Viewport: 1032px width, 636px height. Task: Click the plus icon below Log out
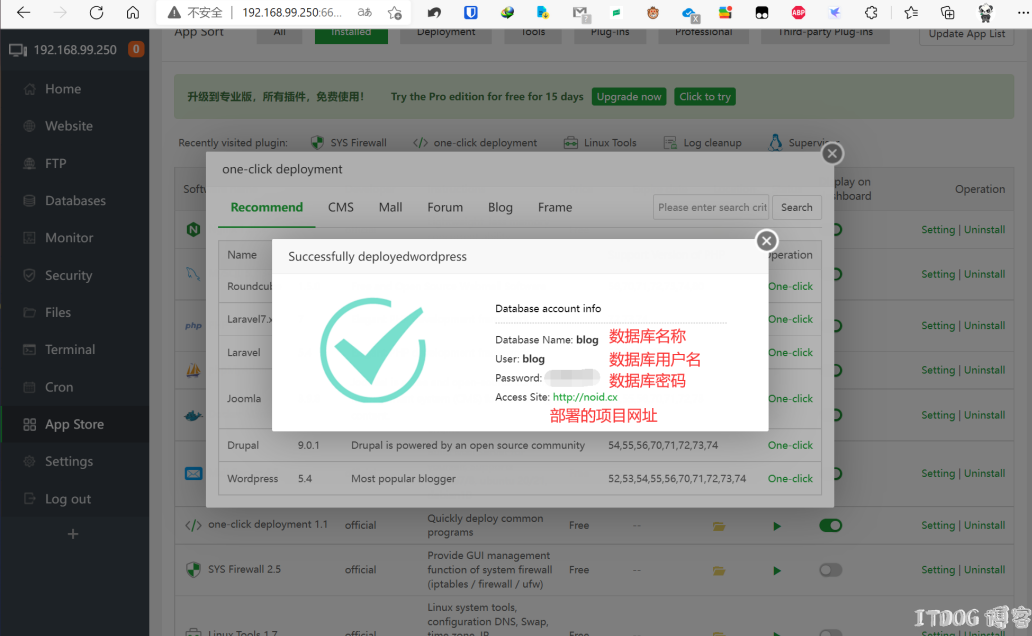point(73,534)
